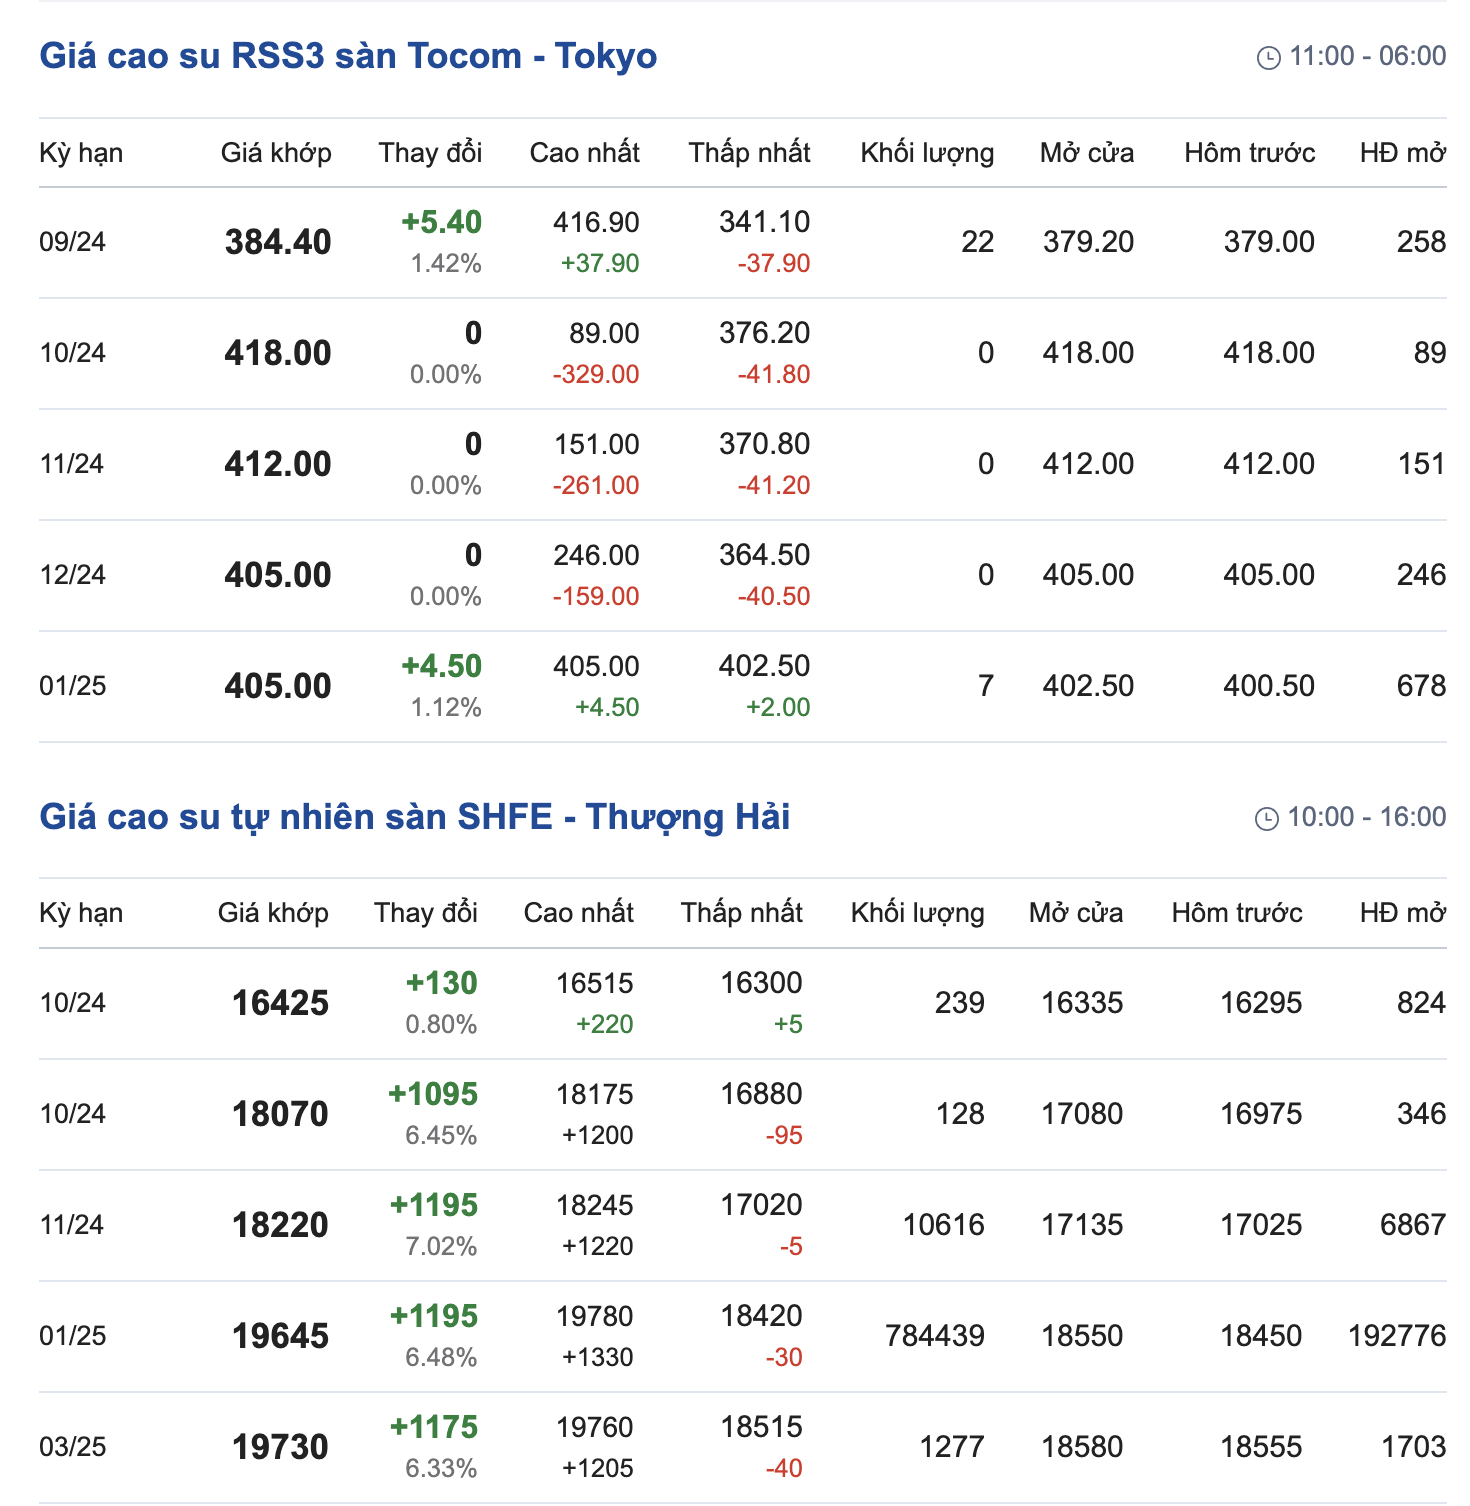1470x1506 pixels.
Task: Click the clock icon beside 11:00 - 06:00
Action: [x=1268, y=58]
